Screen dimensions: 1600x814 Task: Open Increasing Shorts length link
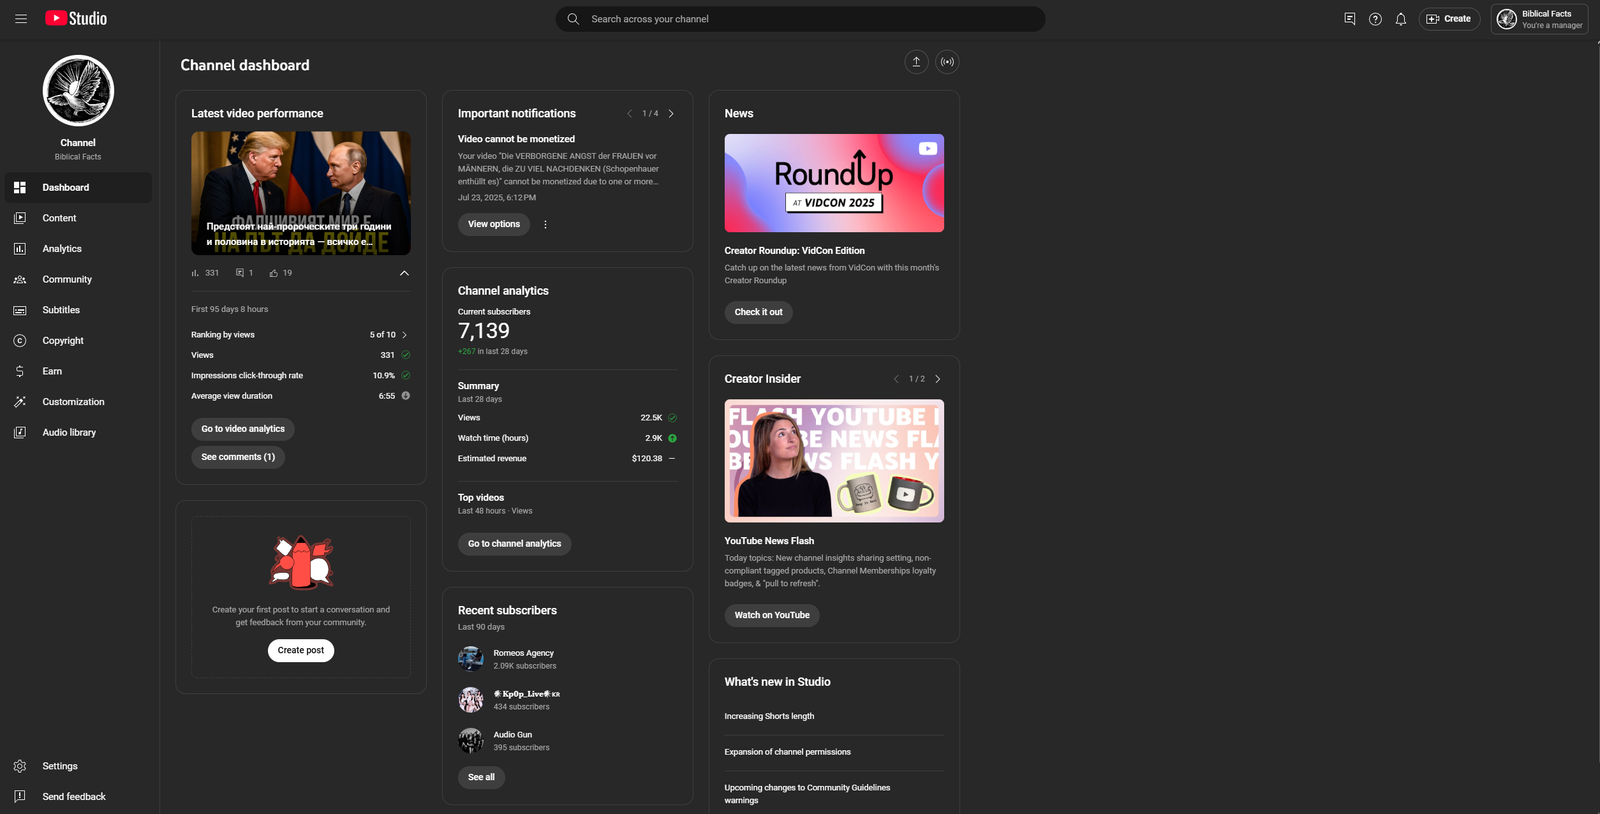pyautogui.click(x=769, y=716)
